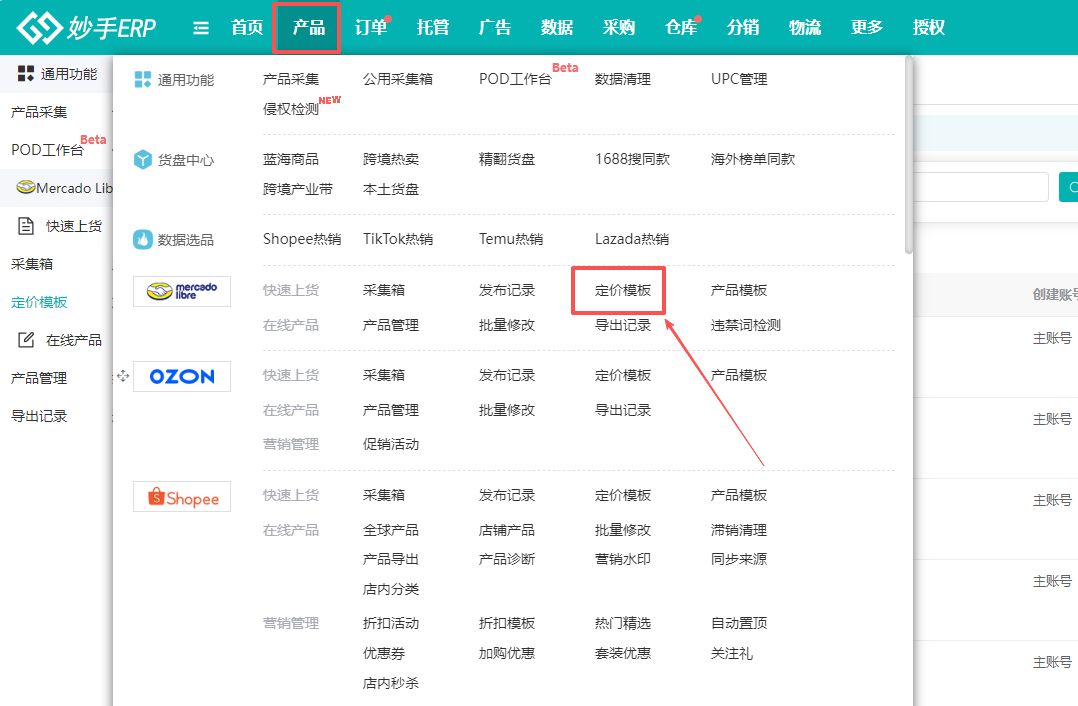Click the OZON platform logo
This screenshot has width=1078, height=706.
point(182,376)
